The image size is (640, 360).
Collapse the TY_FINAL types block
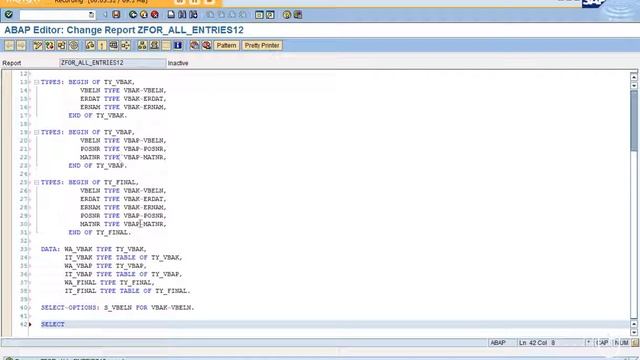pos(36,182)
